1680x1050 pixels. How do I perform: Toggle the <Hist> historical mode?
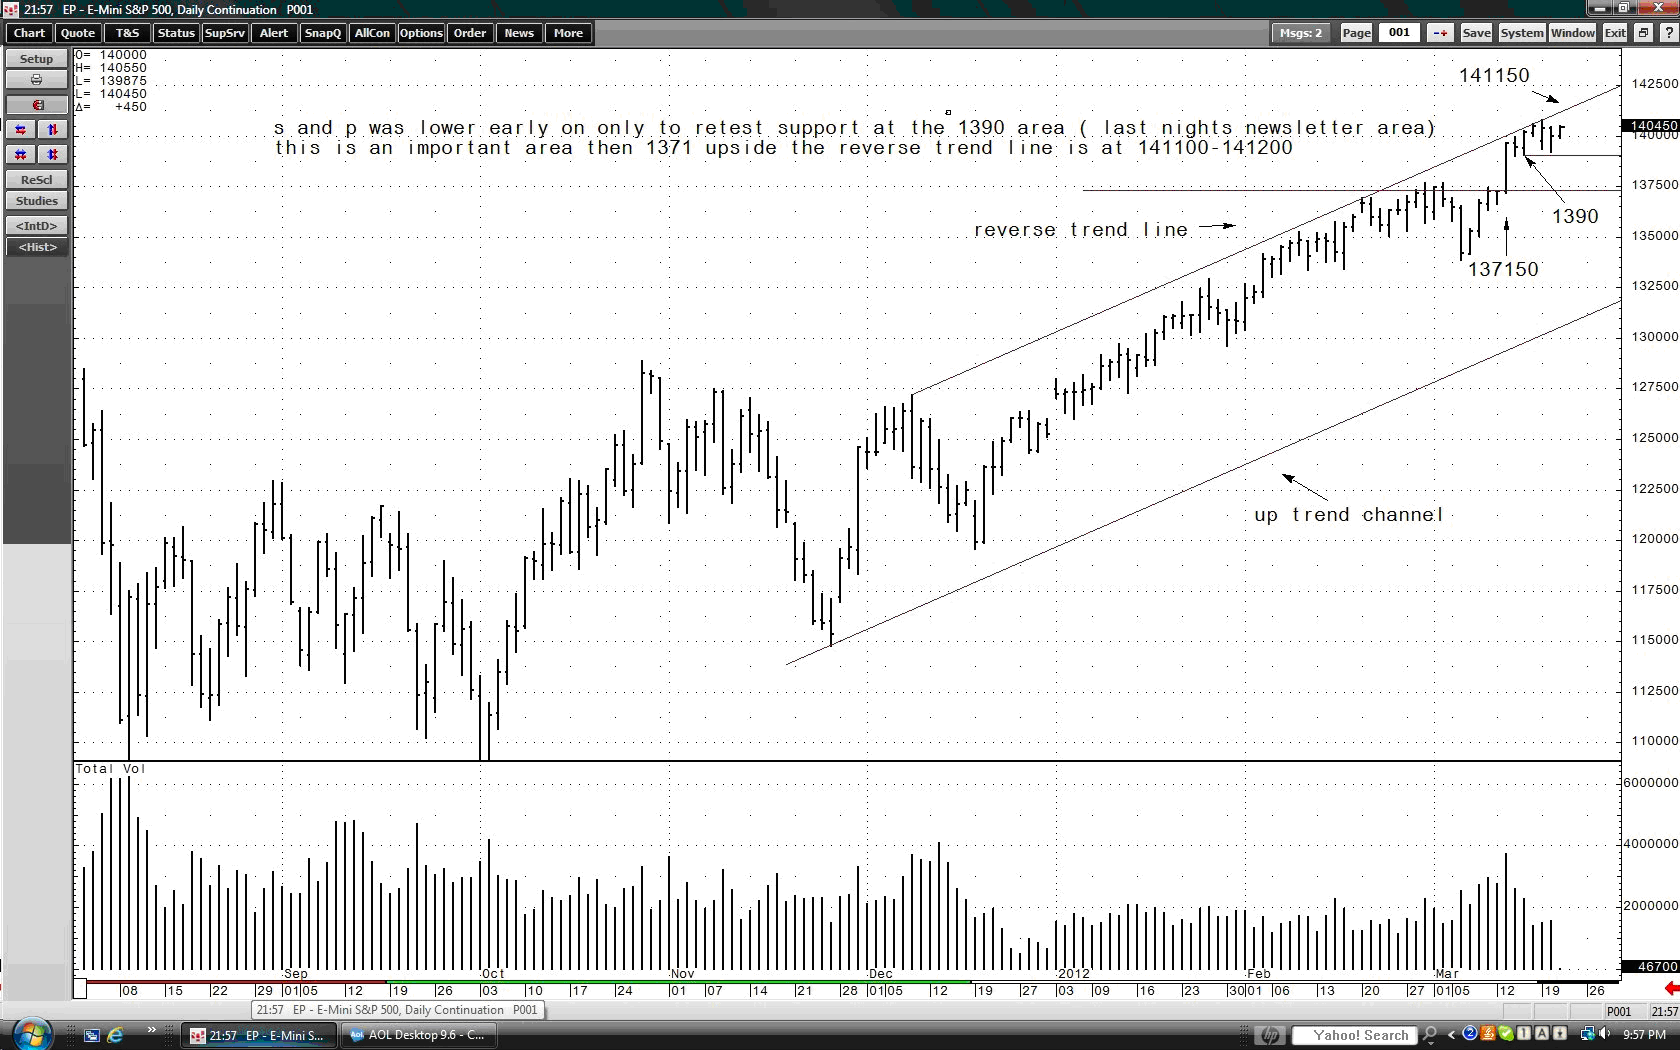click(36, 247)
